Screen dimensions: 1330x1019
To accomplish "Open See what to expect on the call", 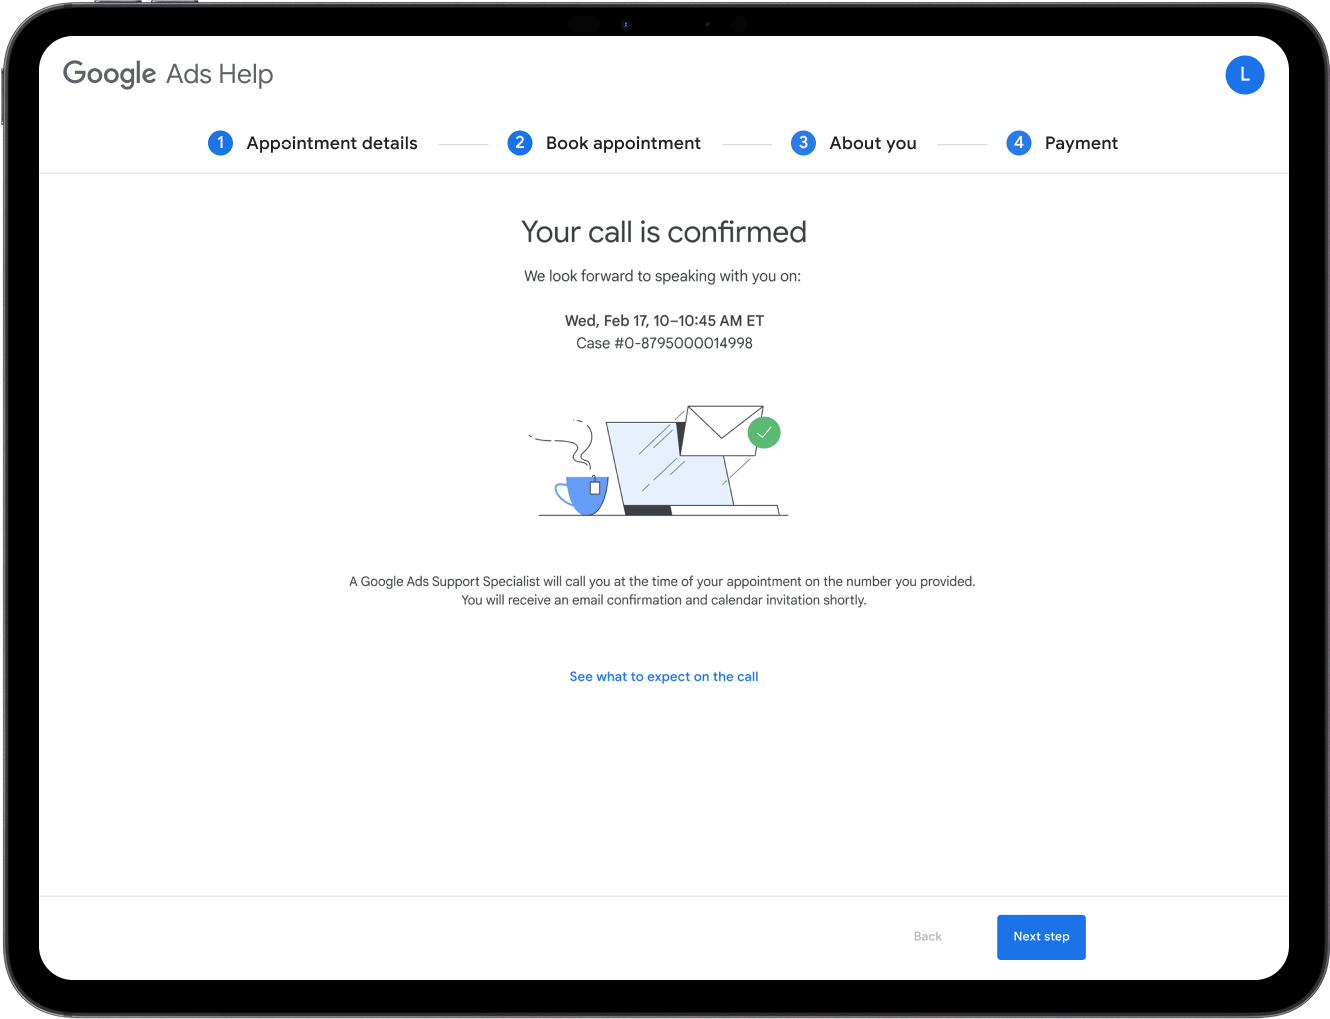I will 664,677.
